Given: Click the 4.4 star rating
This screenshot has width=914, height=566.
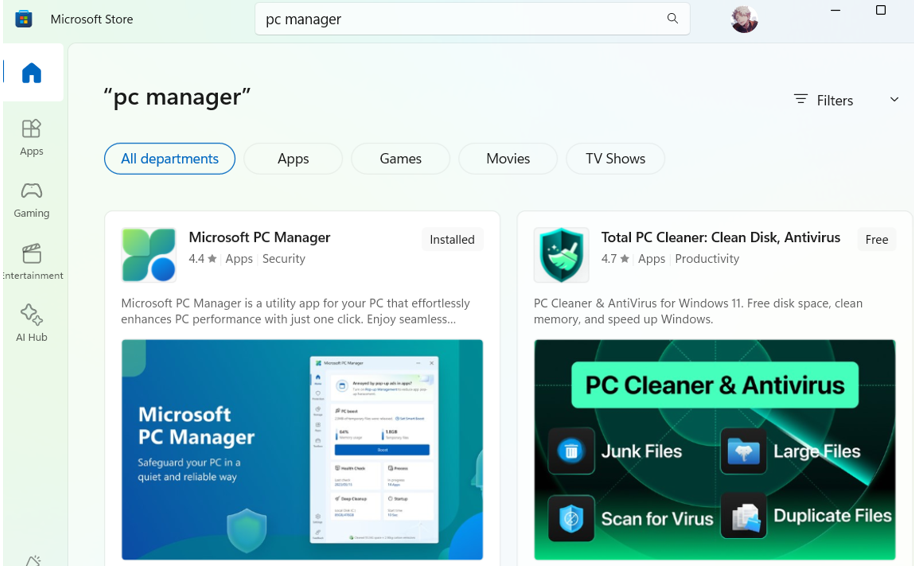Looking at the screenshot, I should pos(202,259).
